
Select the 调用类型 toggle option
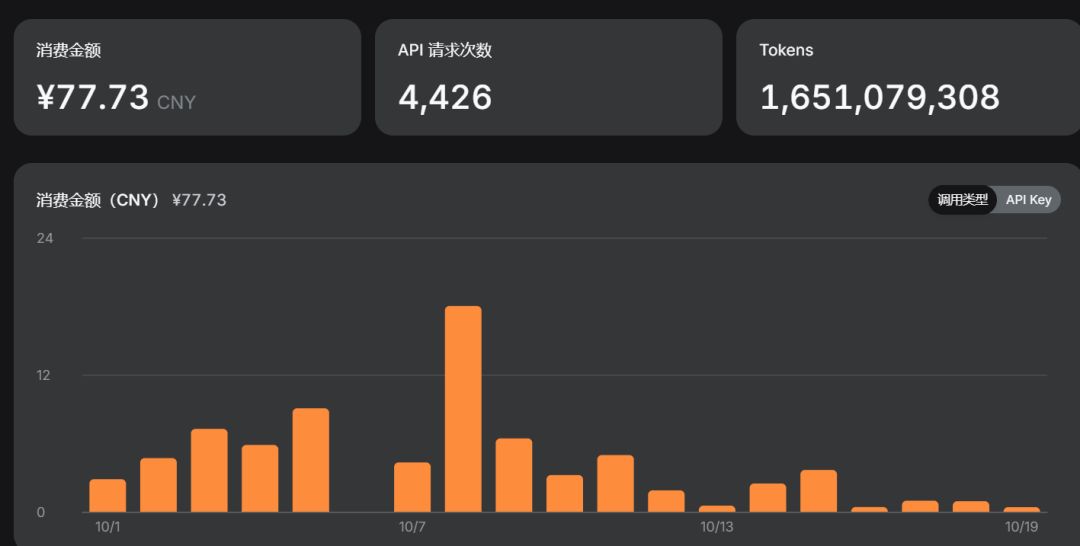962,200
